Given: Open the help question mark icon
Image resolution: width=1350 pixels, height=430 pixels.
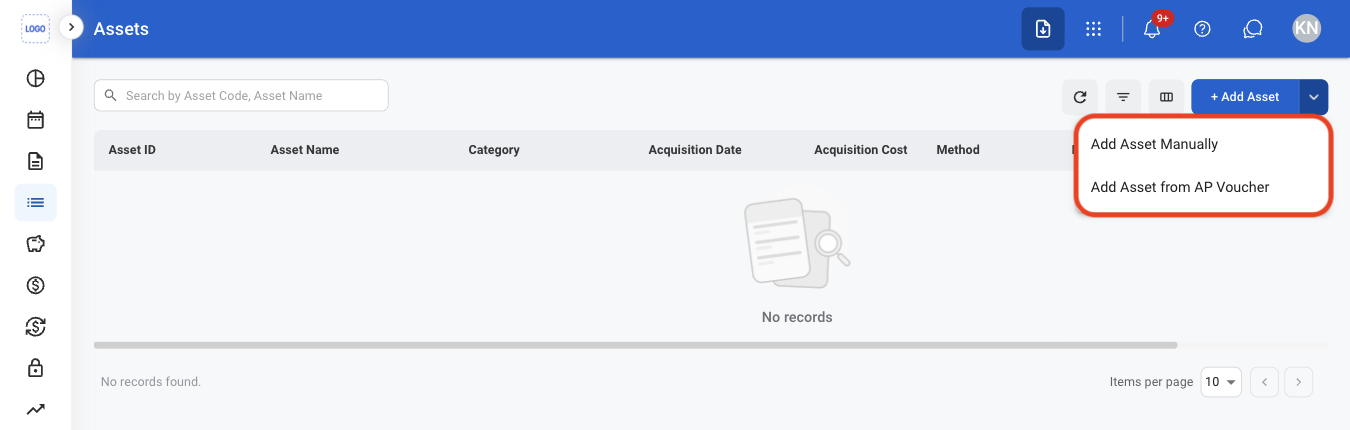Looking at the screenshot, I should tap(1203, 29).
